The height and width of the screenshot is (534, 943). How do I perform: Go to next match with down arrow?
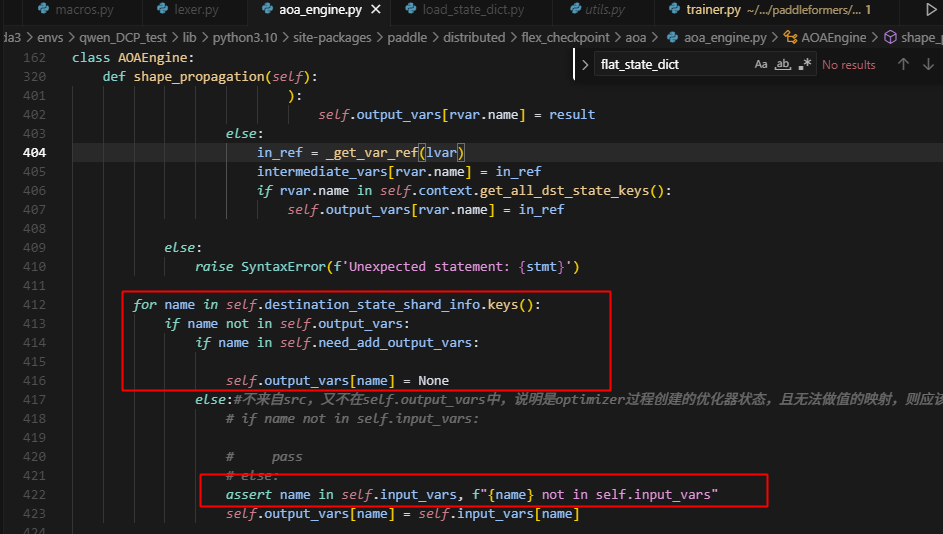(x=926, y=64)
